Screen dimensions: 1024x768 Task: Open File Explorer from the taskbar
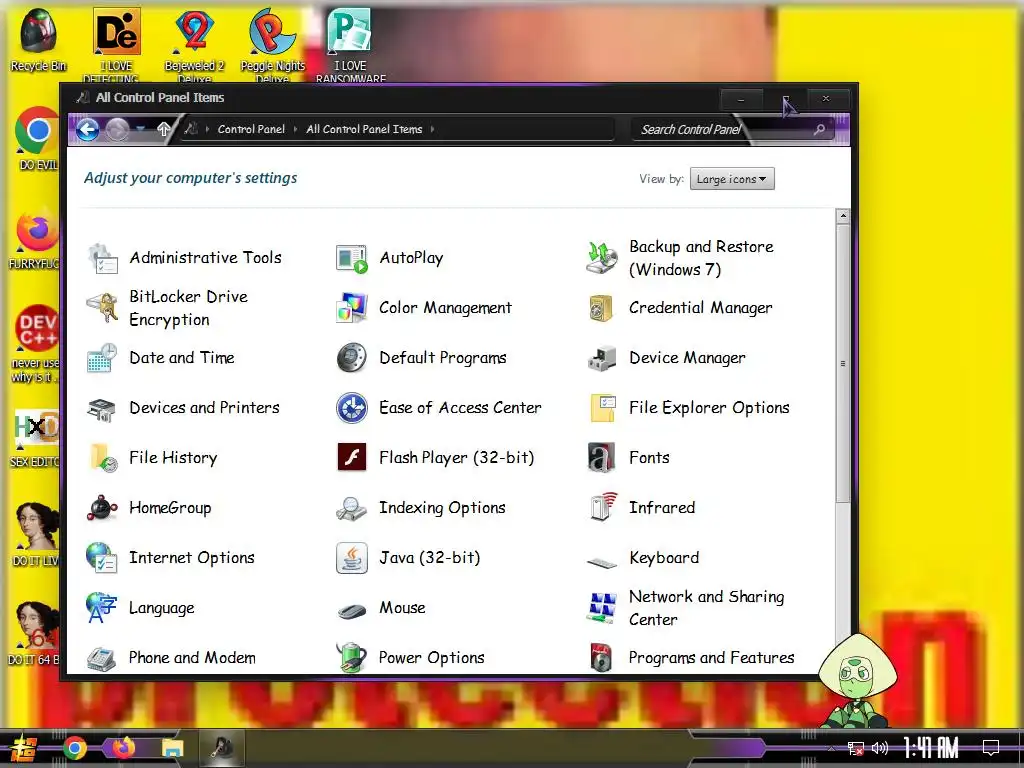click(173, 748)
